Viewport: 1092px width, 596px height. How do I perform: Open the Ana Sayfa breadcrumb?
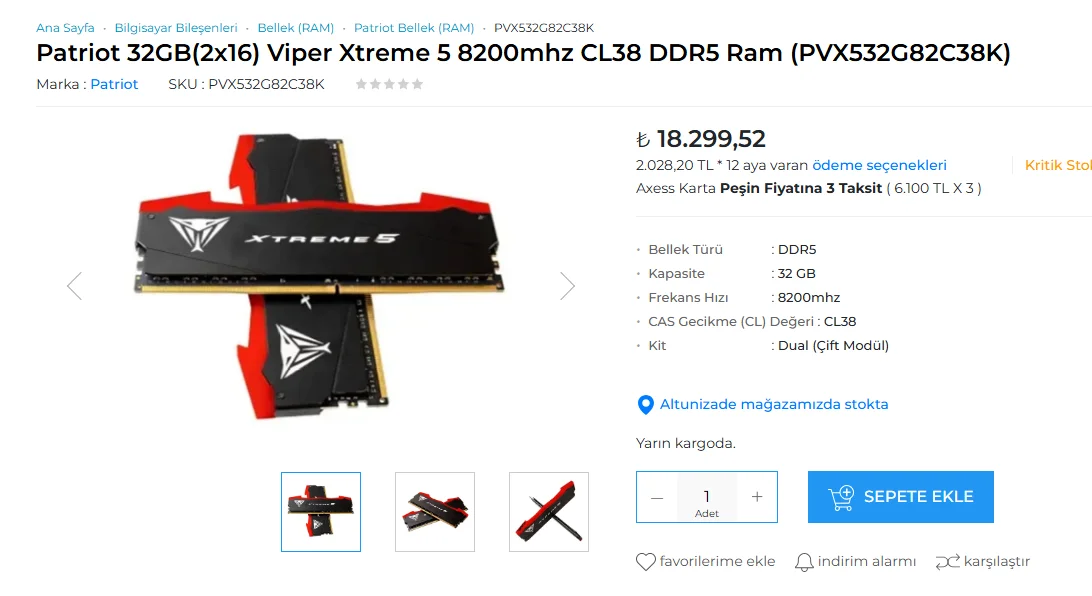coord(65,28)
